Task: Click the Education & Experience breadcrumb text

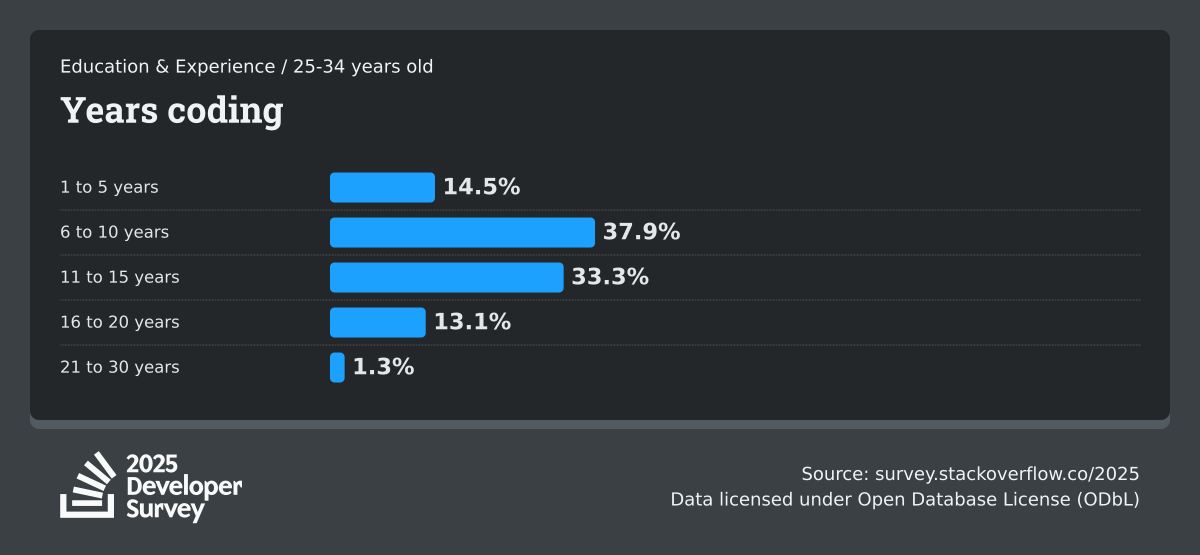Action: [x=167, y=67]
